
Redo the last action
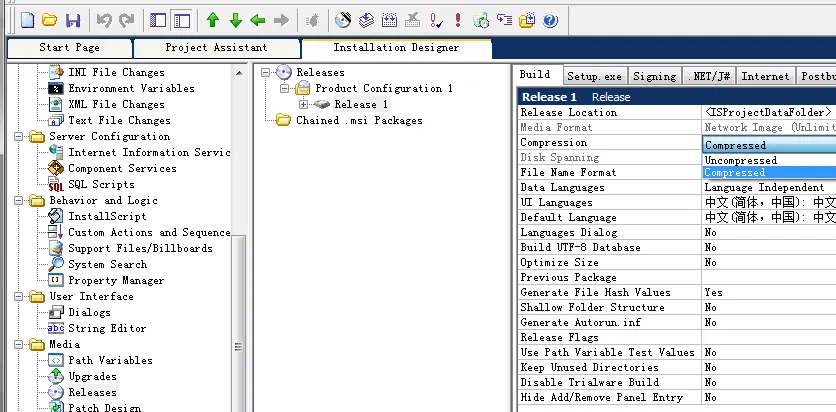[x=127, y=21]
